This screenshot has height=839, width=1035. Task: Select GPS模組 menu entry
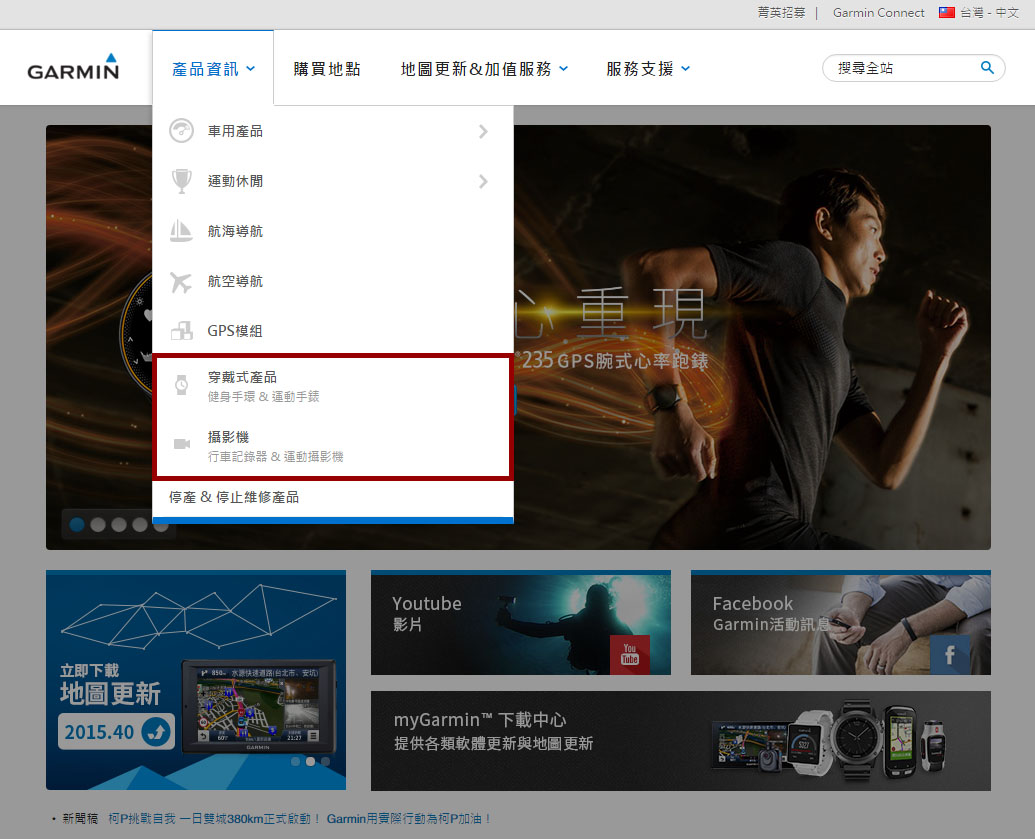coord(333,331)
